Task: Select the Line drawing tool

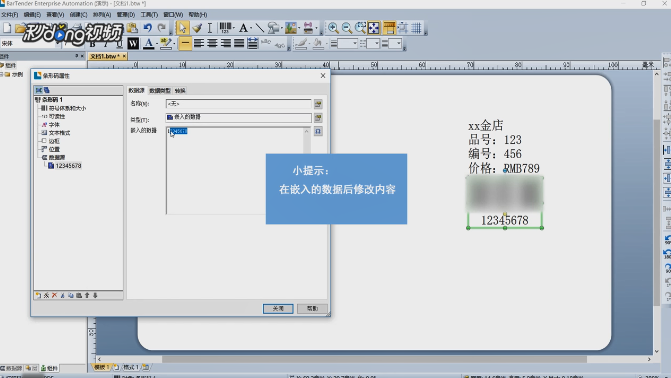Action: pyautogui.click(x=259, y=28)
